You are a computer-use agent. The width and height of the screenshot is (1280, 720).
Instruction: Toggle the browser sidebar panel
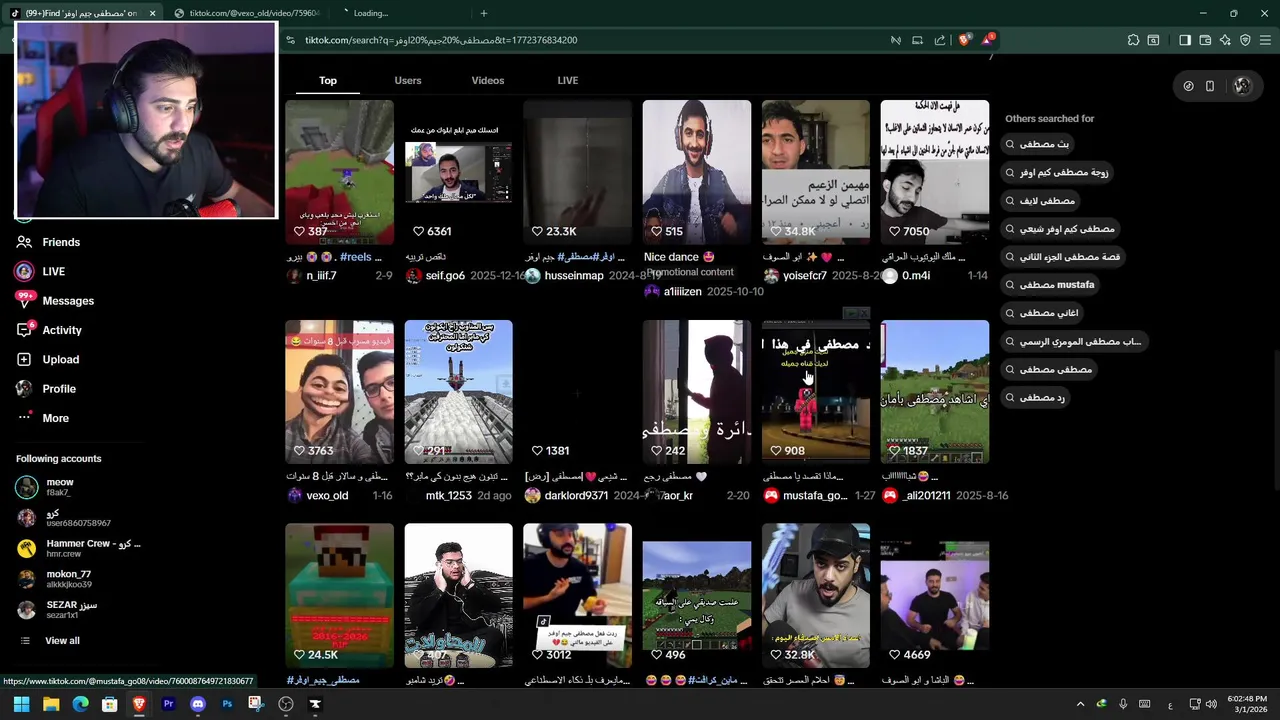pyautogui.click(x=1185, y=40)
